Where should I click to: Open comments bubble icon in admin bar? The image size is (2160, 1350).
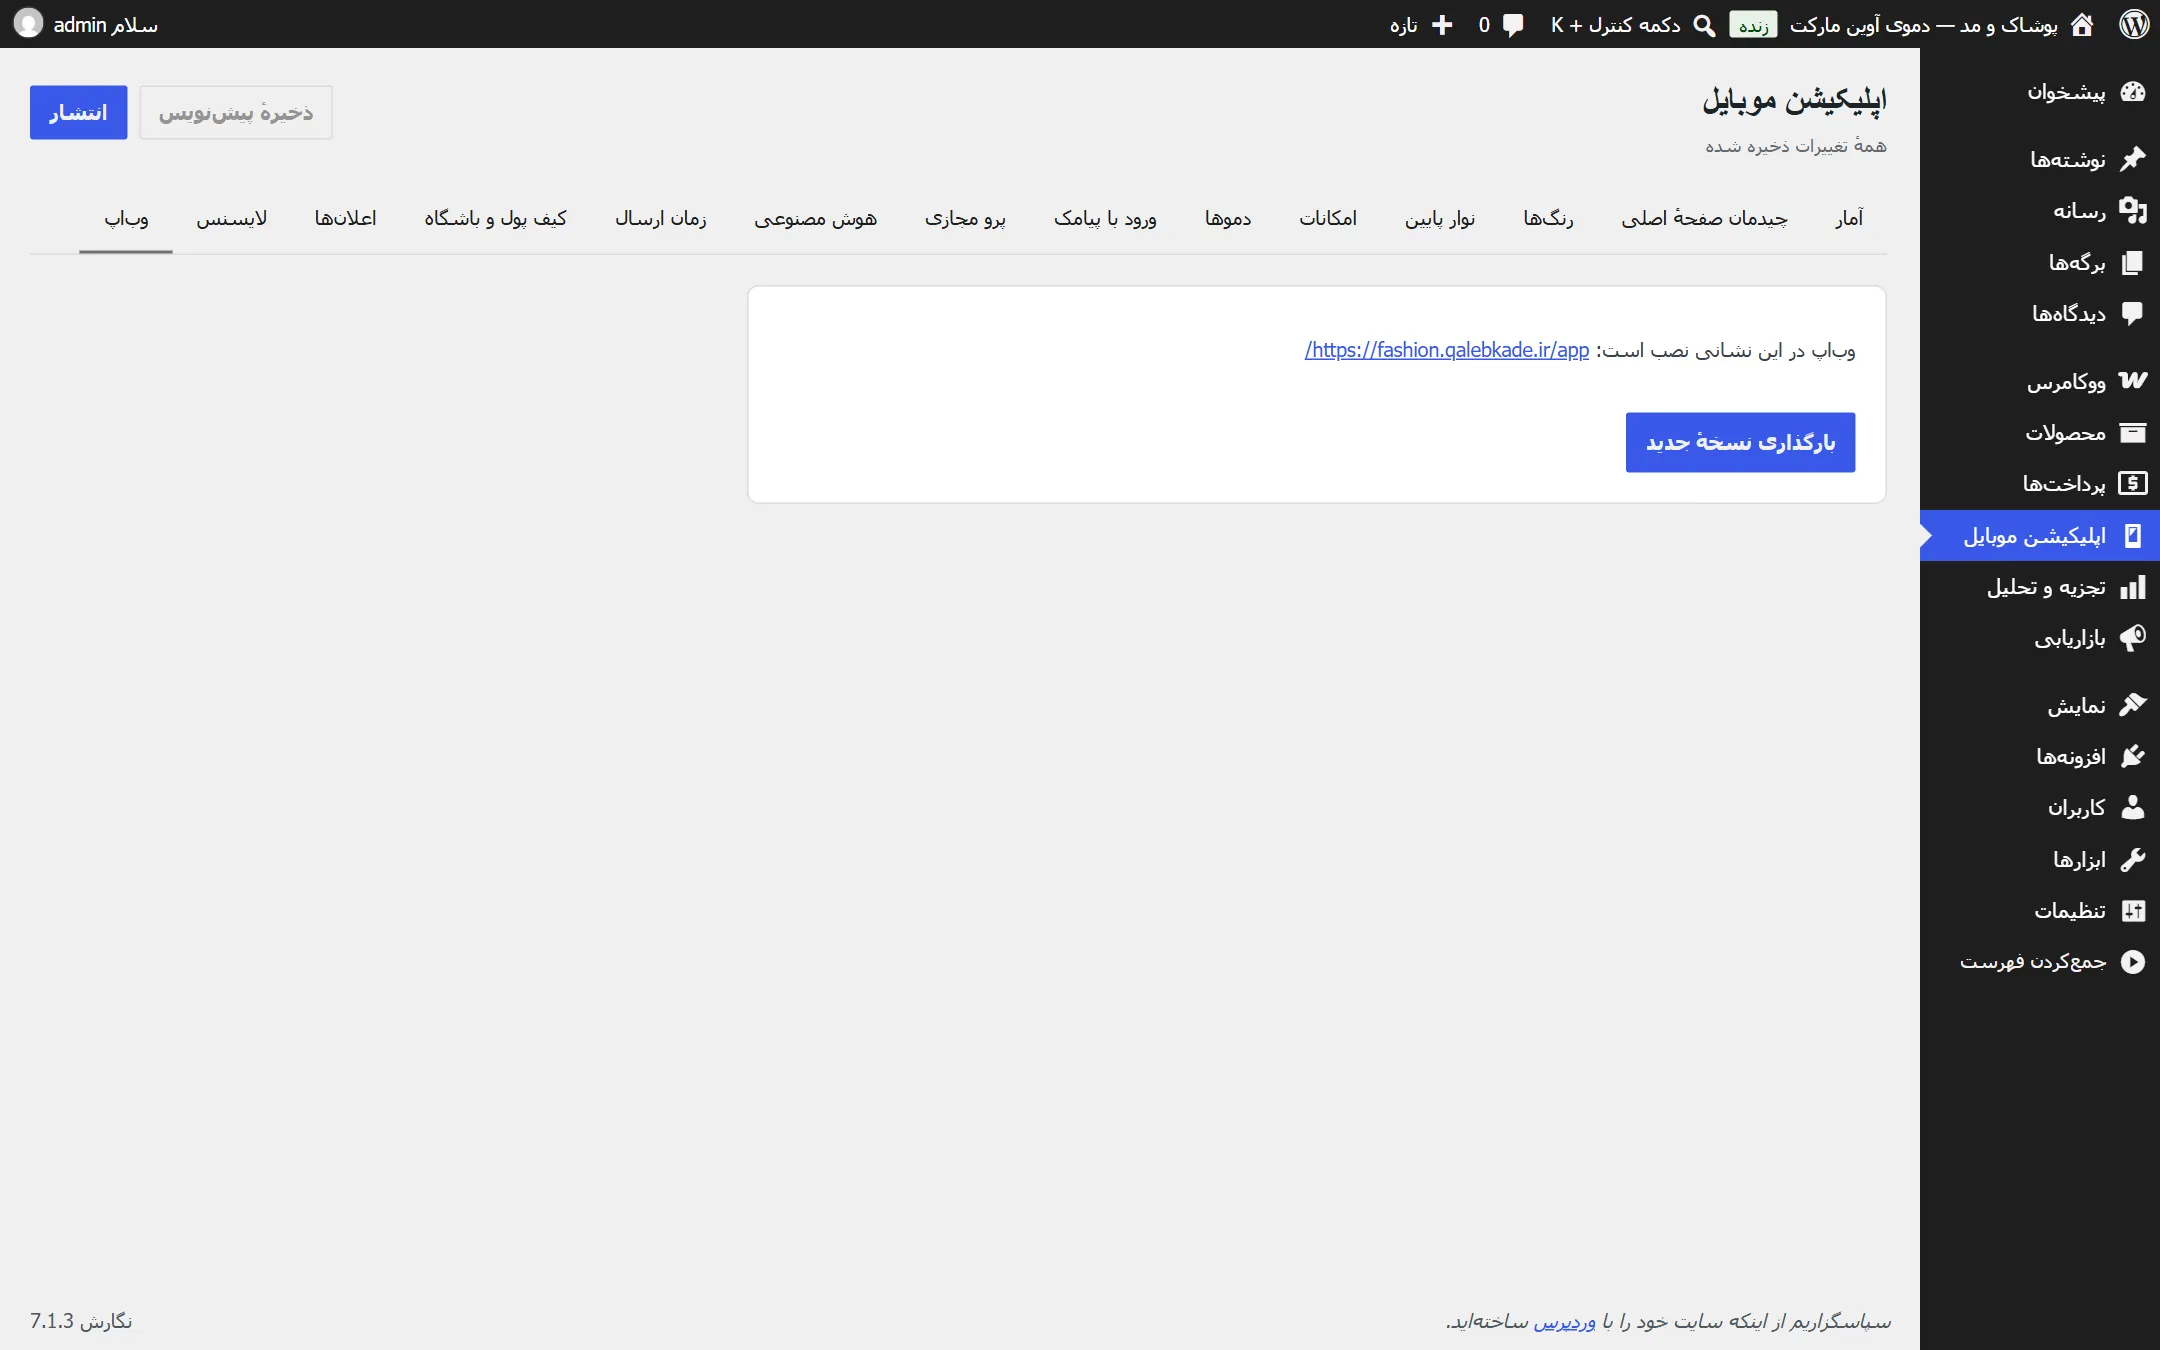pos(1513,25)
